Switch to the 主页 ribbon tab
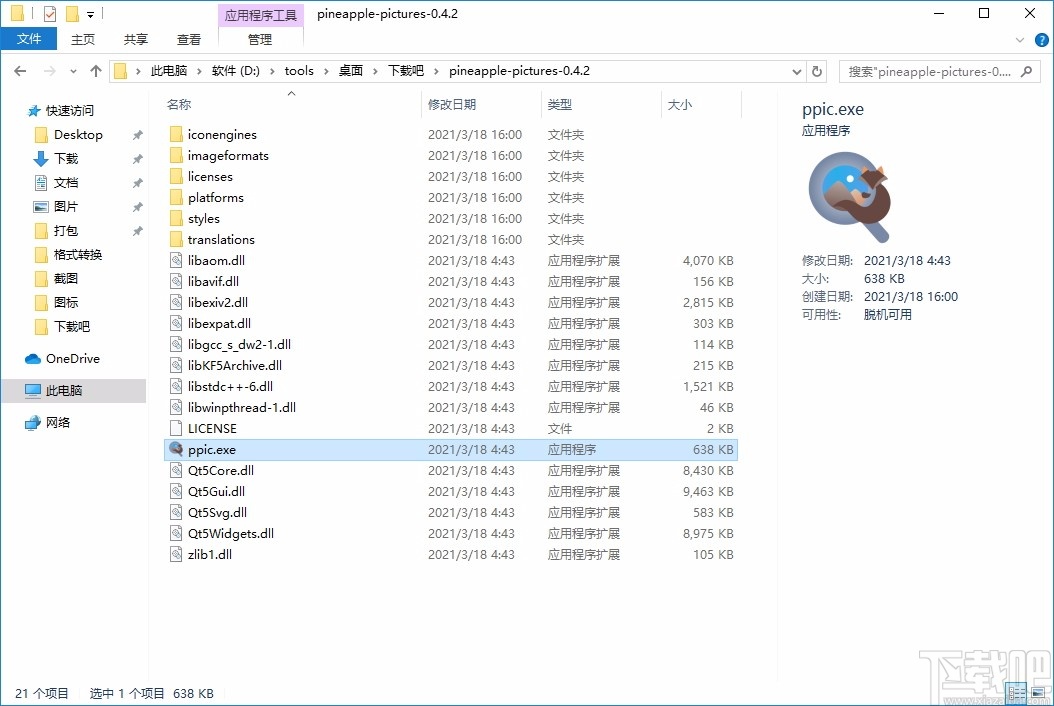The height and width of the screenshot is (706, 1054). (x=83, y=40)
